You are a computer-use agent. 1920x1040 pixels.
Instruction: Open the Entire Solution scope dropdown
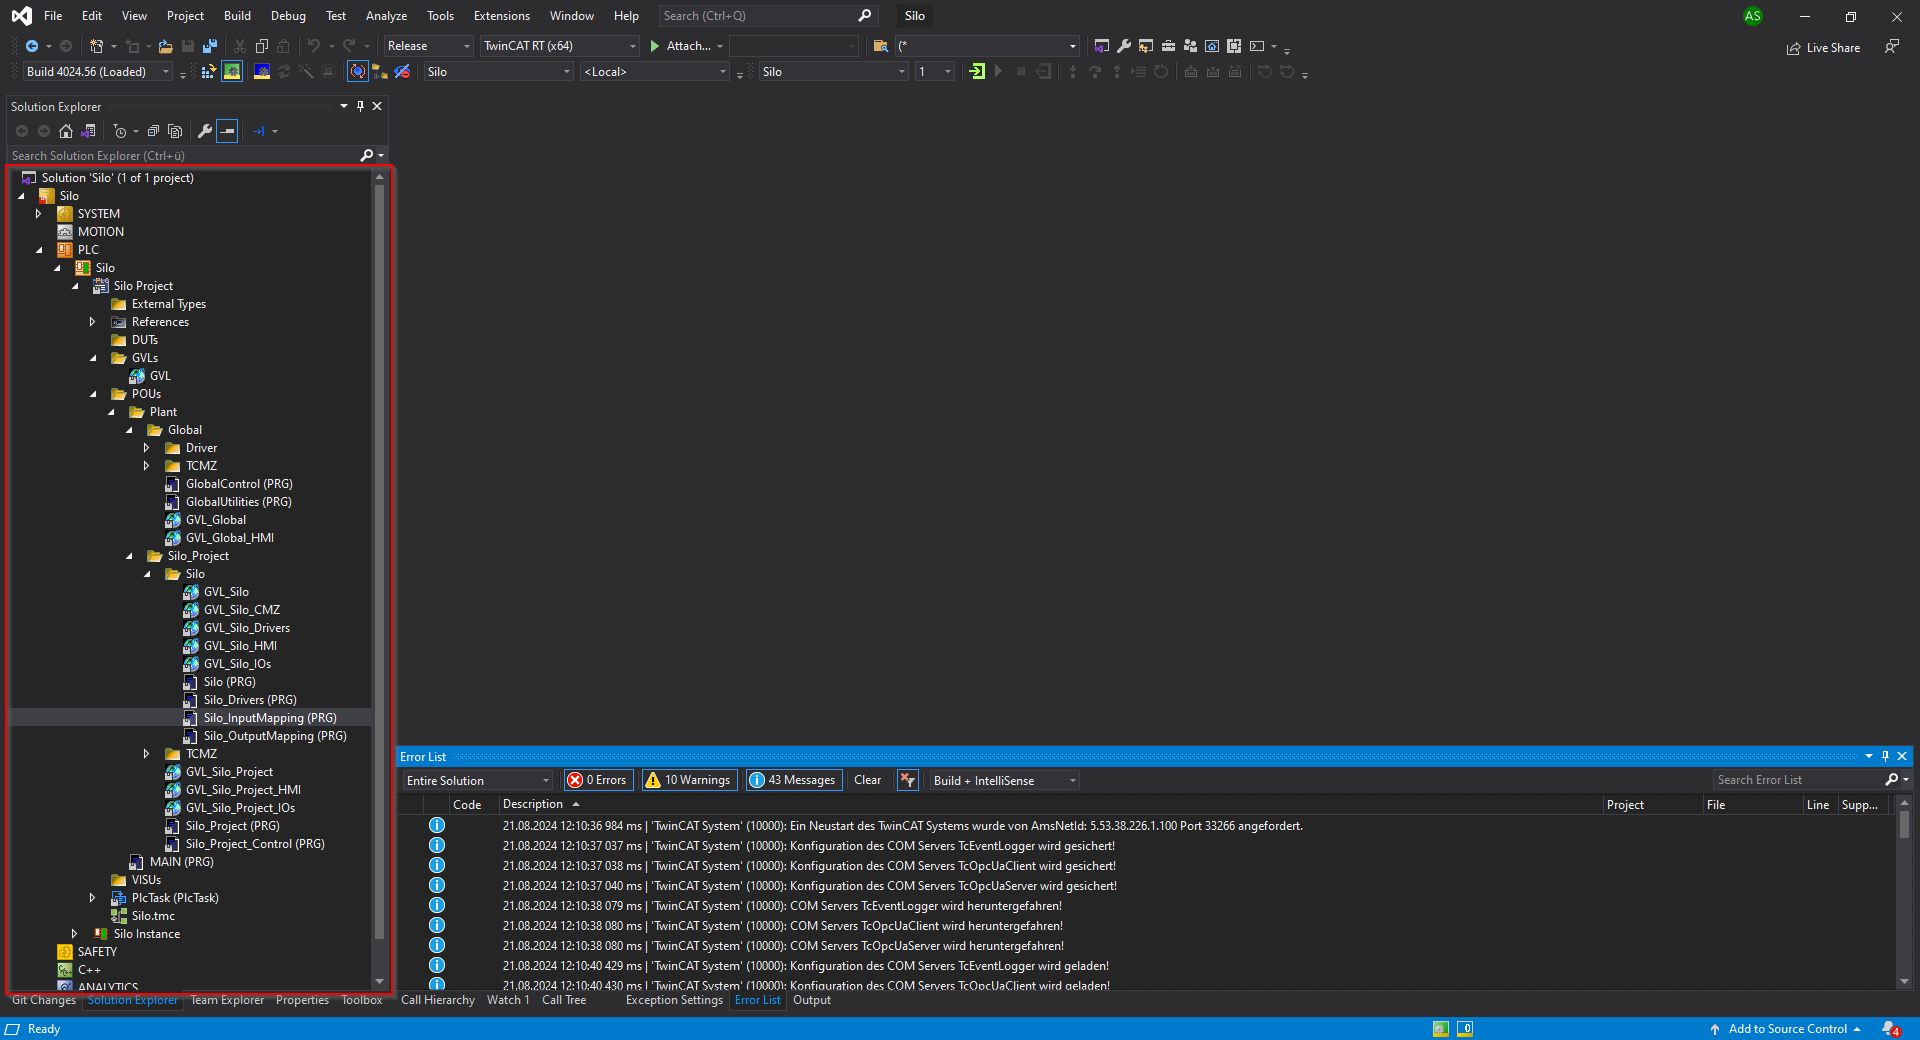478,780
